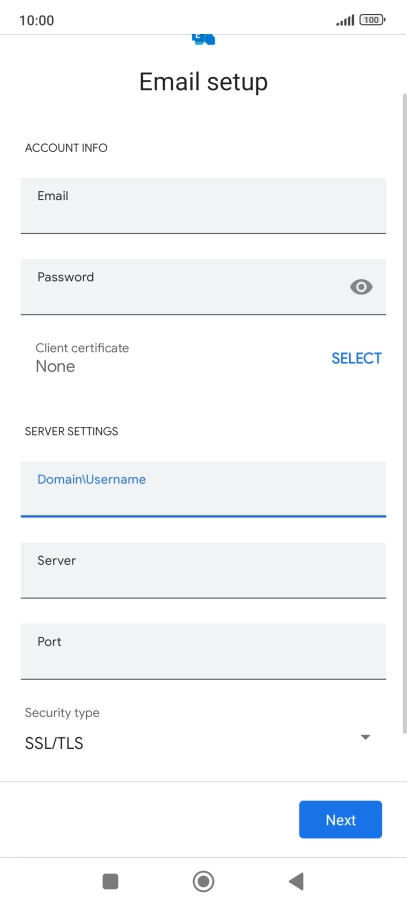Tap the Email setup page title
This screenshot has height=906, width=407.
point(204,81)
